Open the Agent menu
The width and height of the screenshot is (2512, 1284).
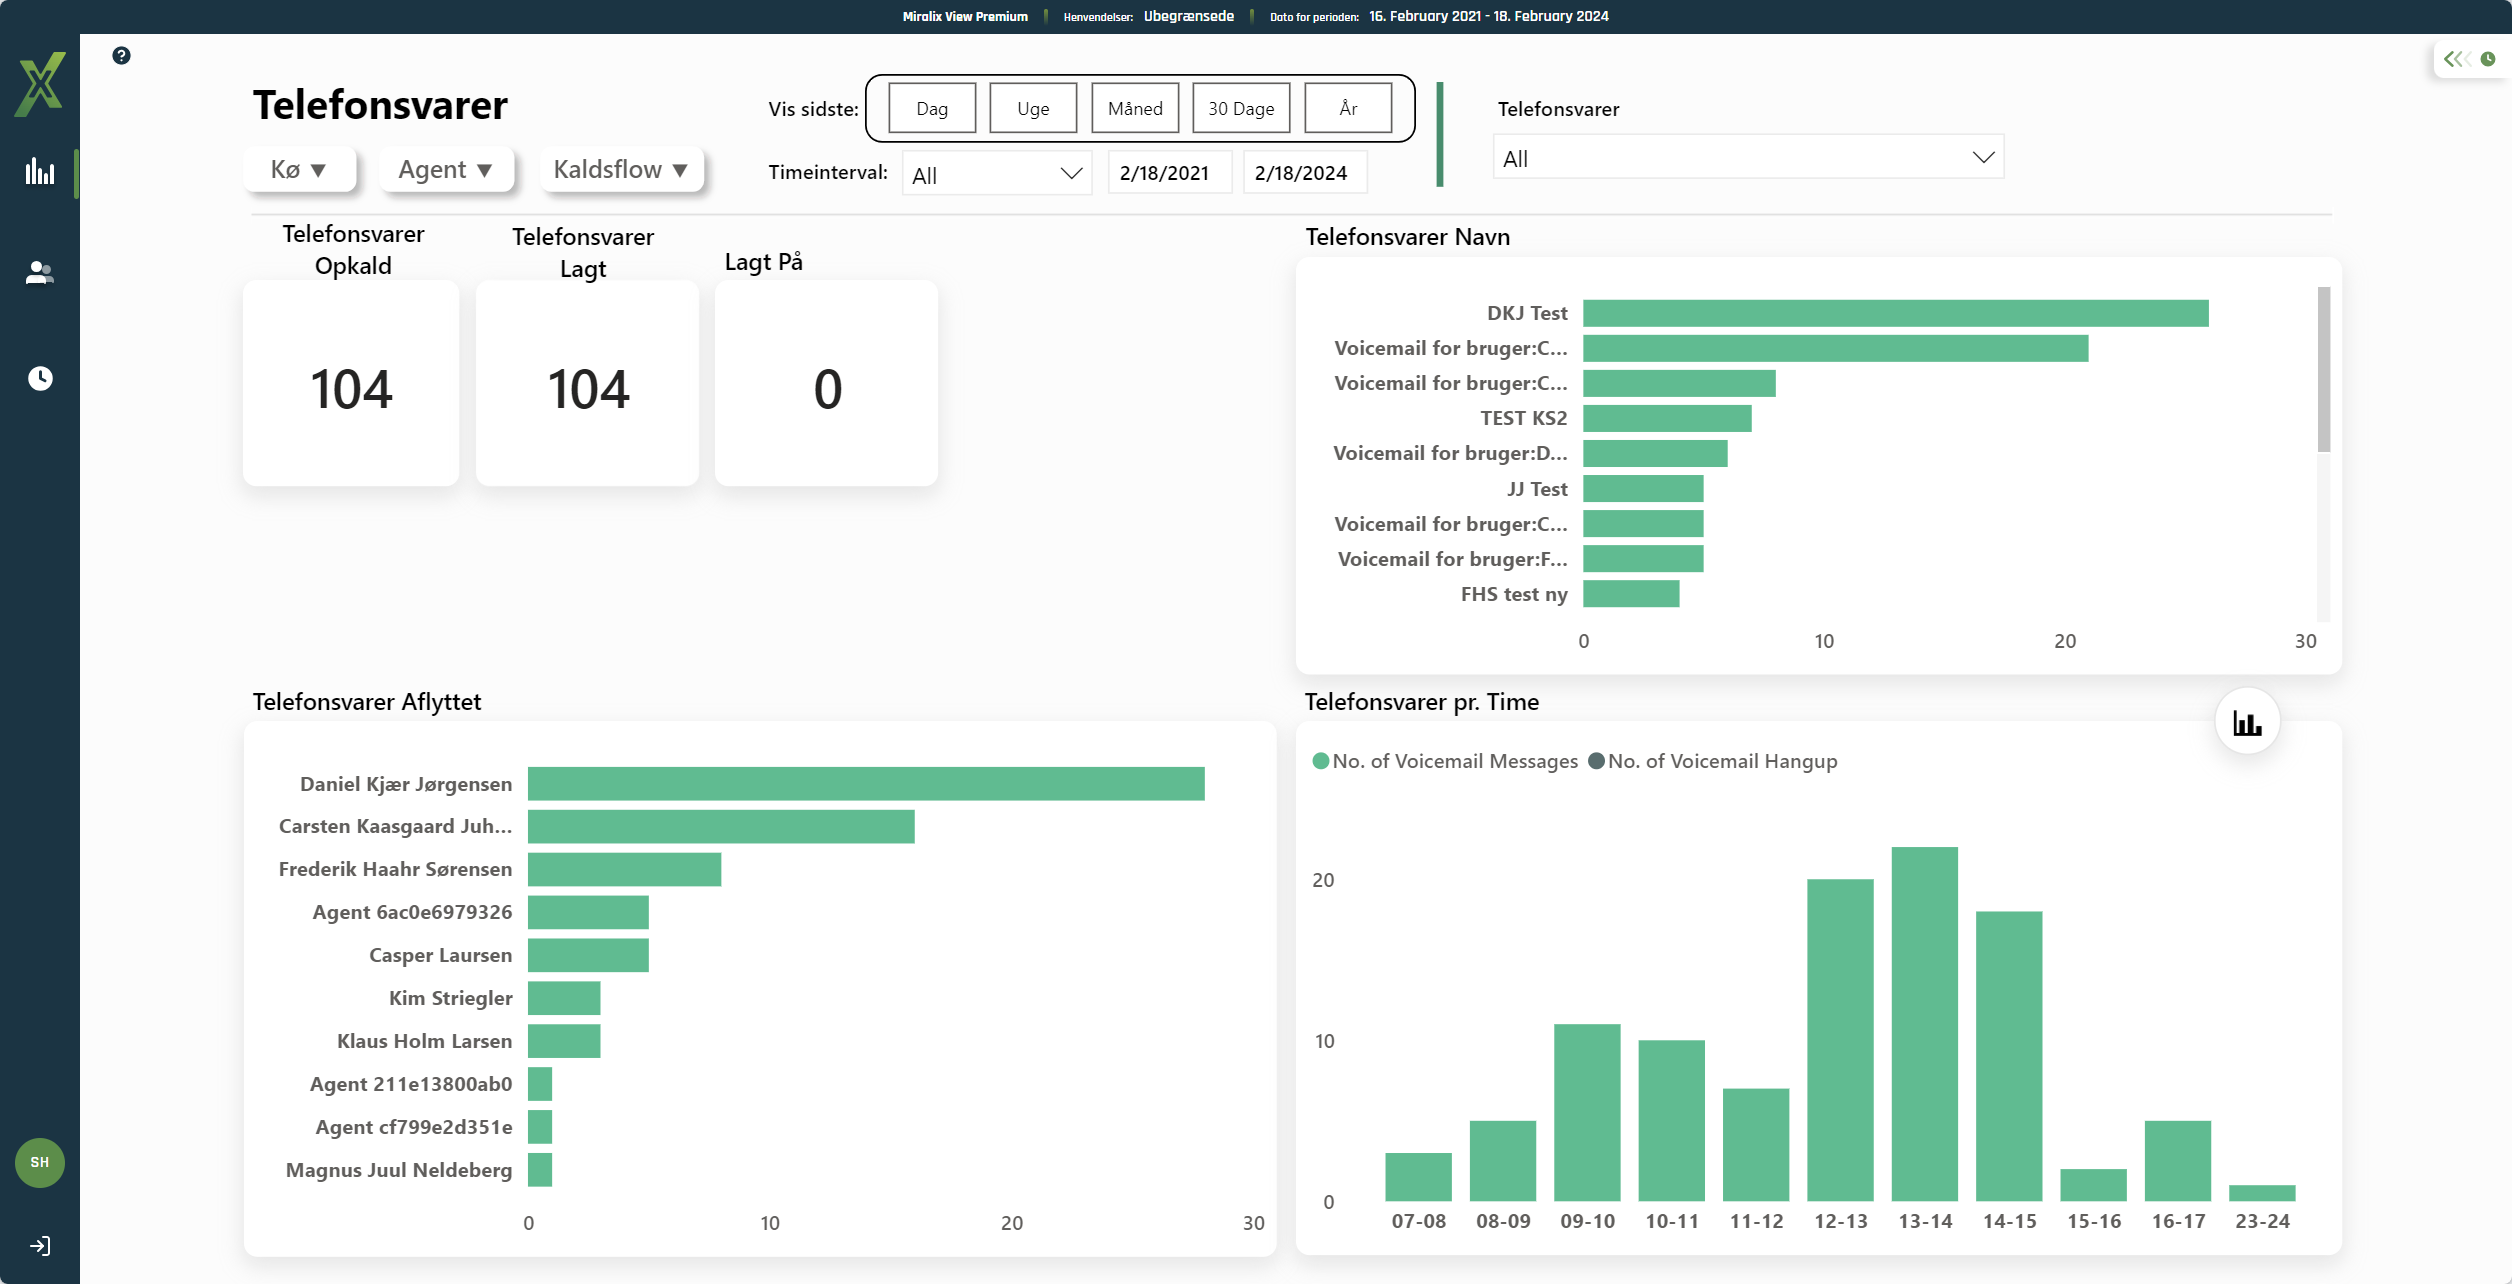click(x=445, y=169)
